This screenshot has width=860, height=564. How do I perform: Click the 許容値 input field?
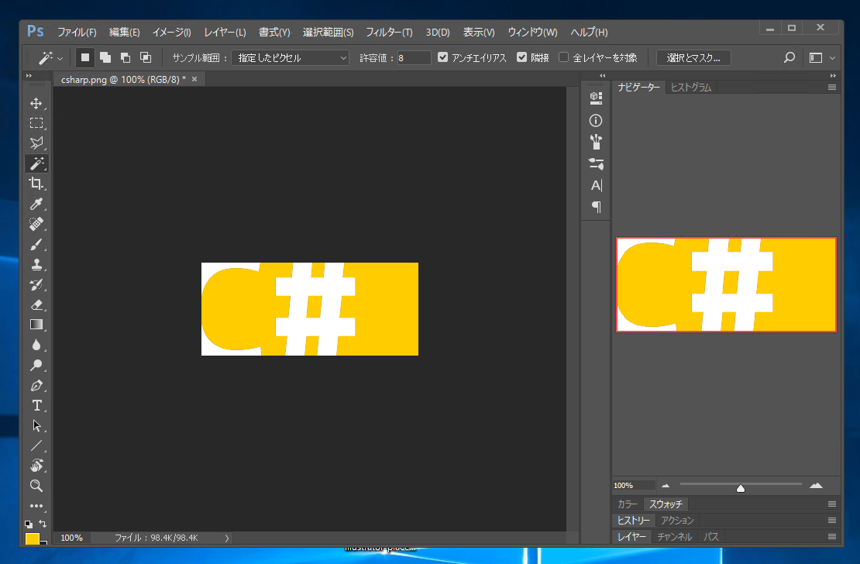pyautogui.click(x=414, y=58)
